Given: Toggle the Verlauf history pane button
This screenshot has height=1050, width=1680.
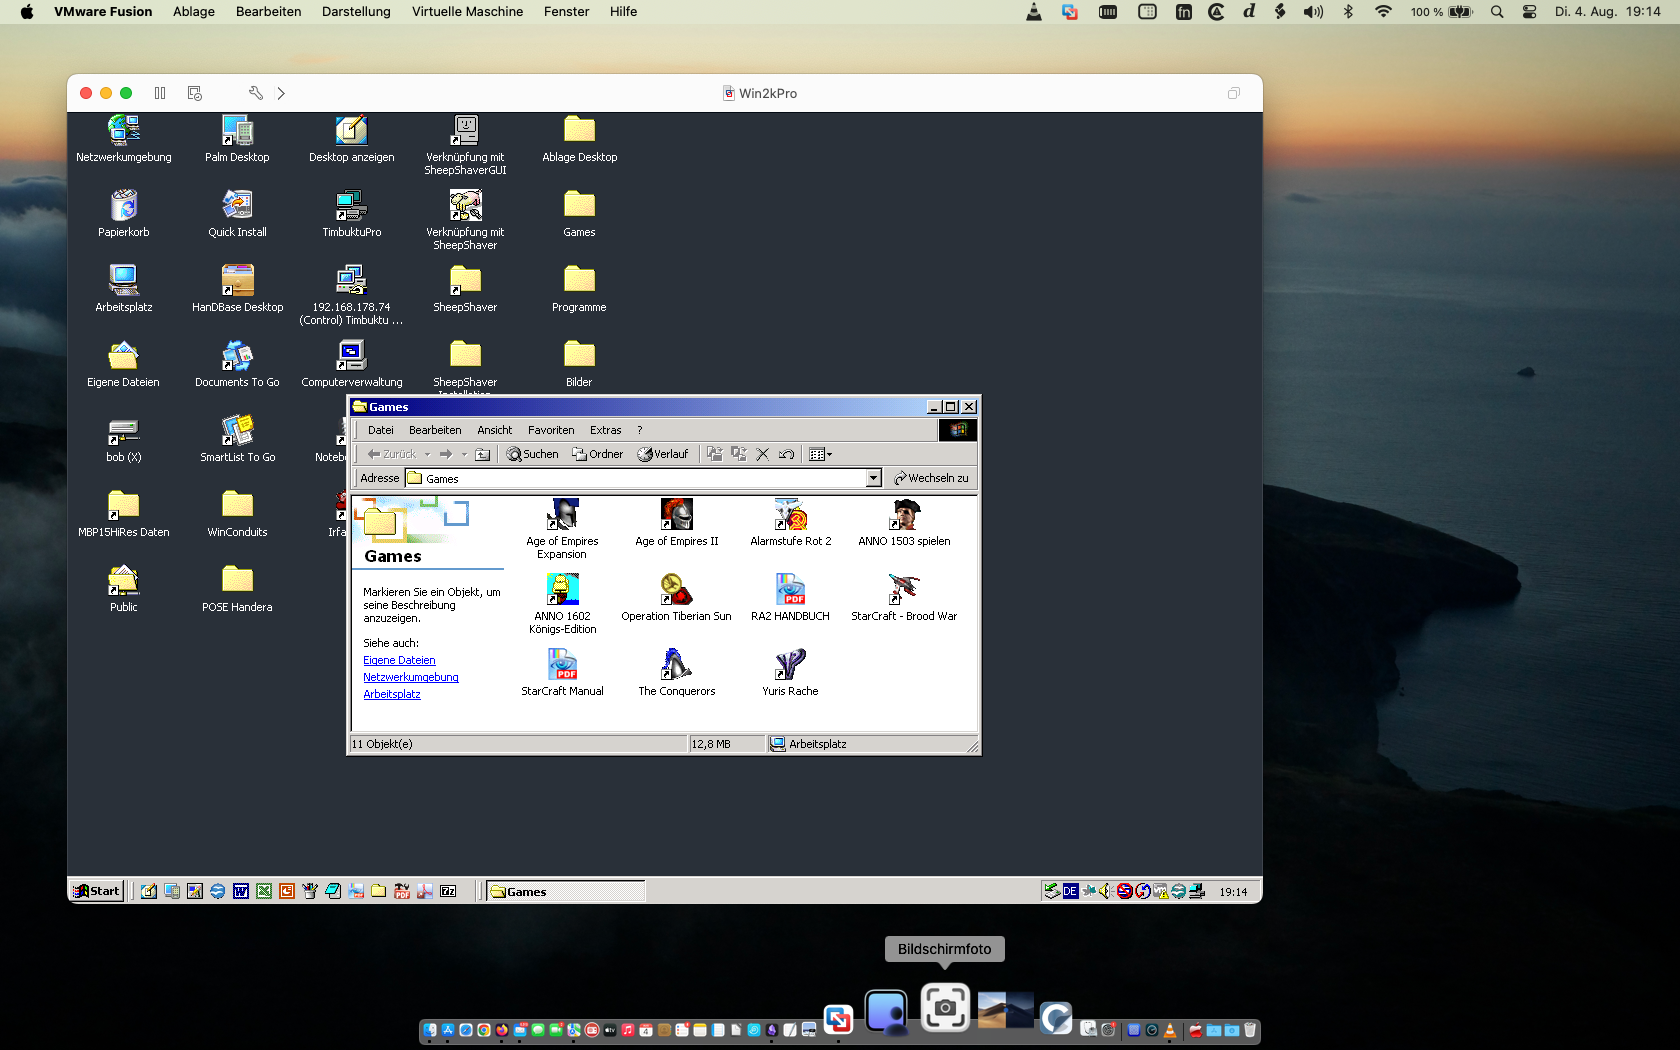Looking at the screenshot, I should [663, 454].
